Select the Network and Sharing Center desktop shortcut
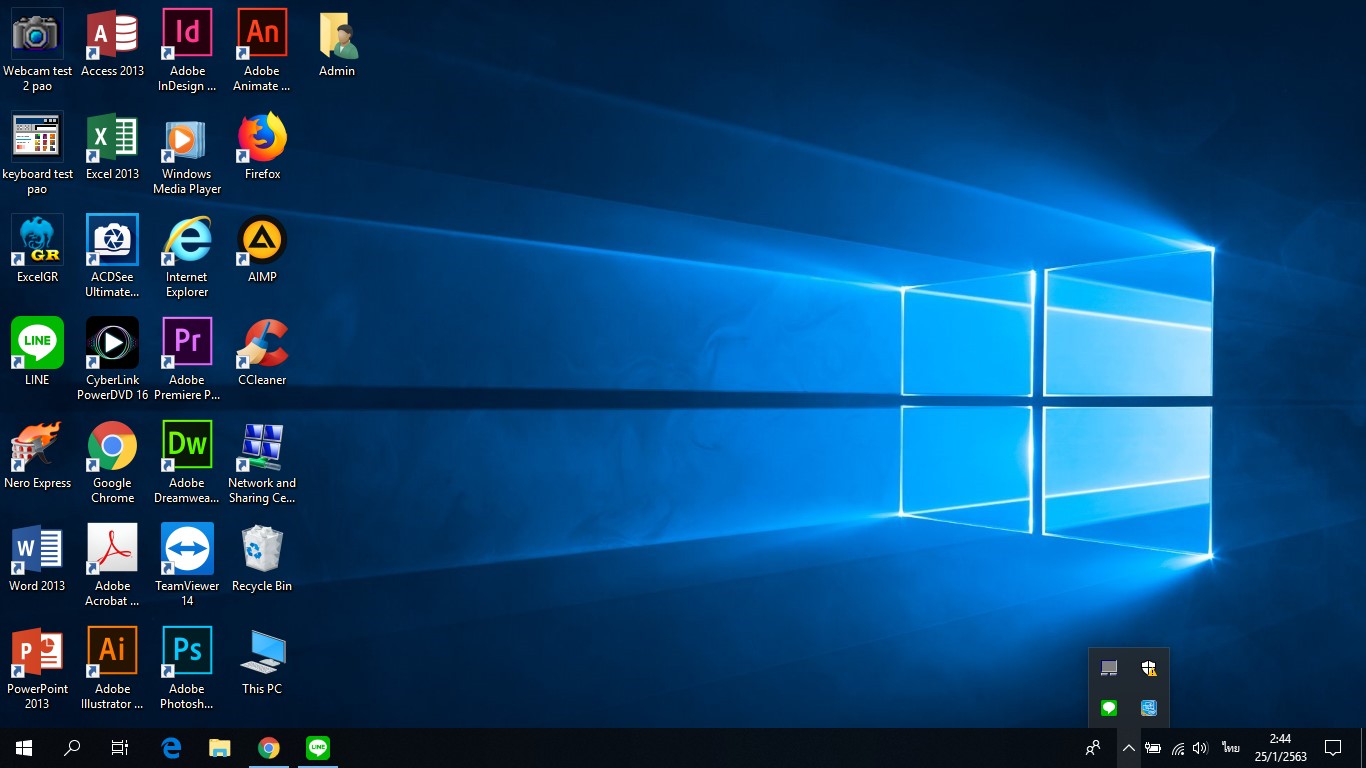Viewport: 1366px width, 768px height. 262,463
